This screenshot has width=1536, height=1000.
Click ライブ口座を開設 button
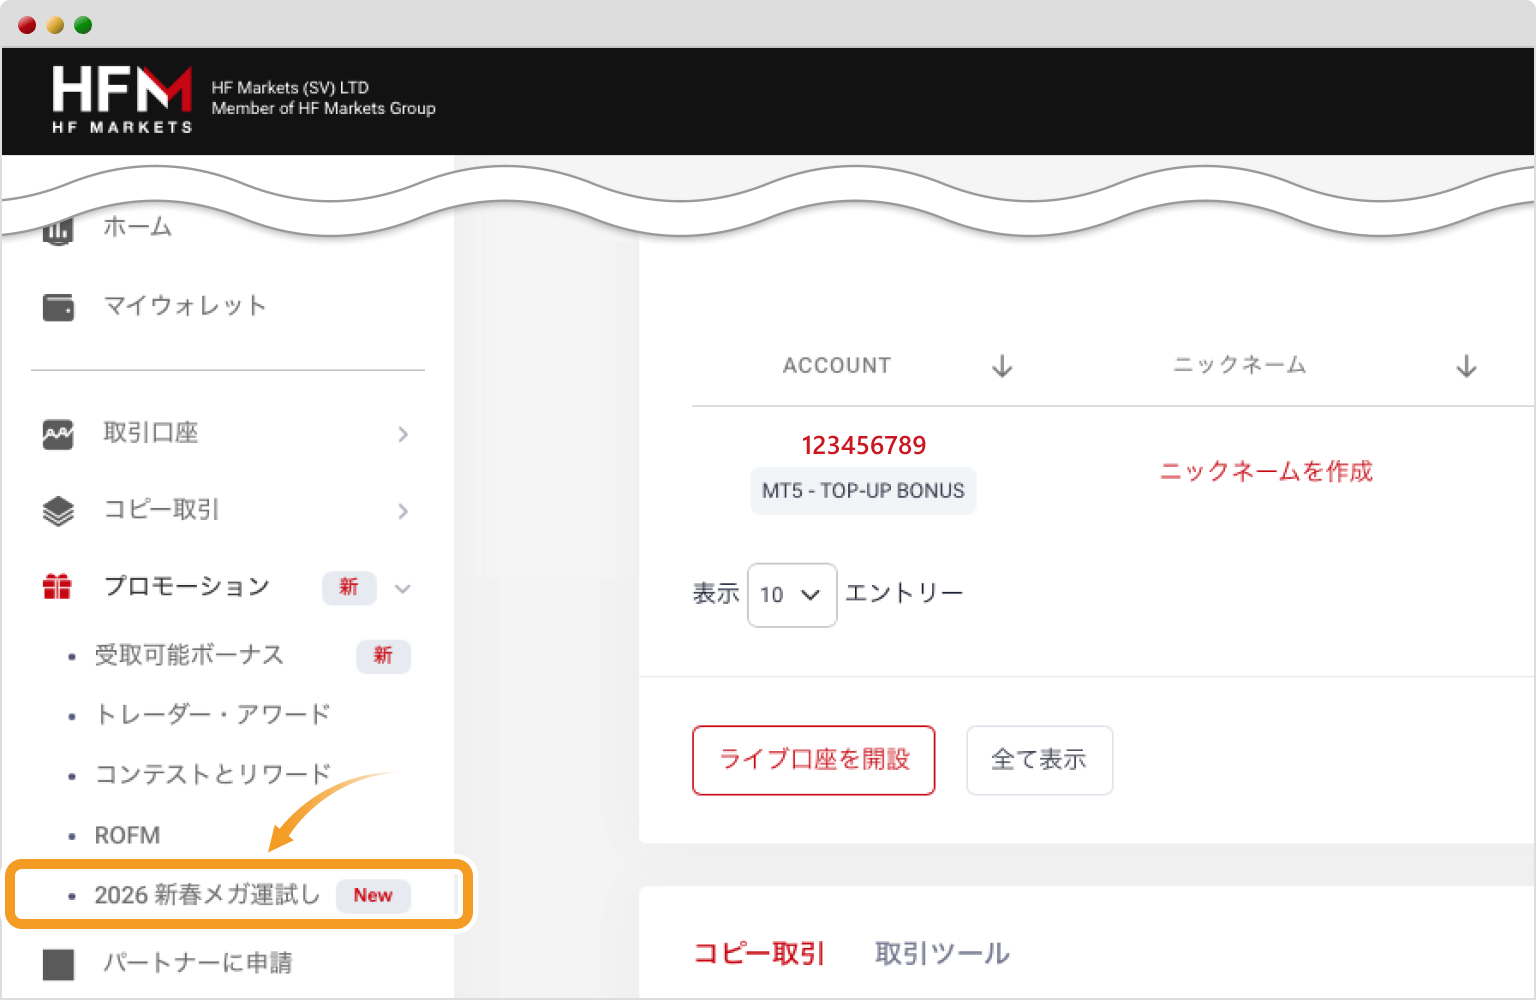[x=813, y=760]
